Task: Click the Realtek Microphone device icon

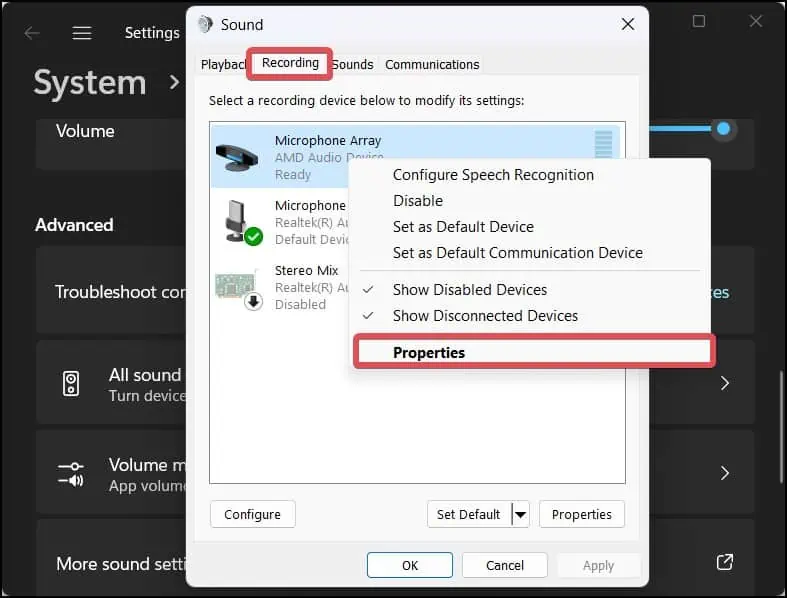Action: [238, 222]
